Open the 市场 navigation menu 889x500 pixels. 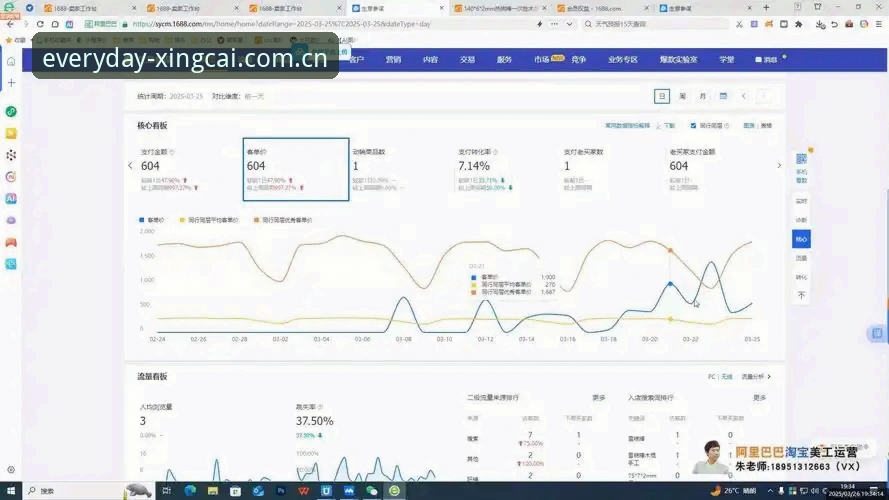(542, 60)
